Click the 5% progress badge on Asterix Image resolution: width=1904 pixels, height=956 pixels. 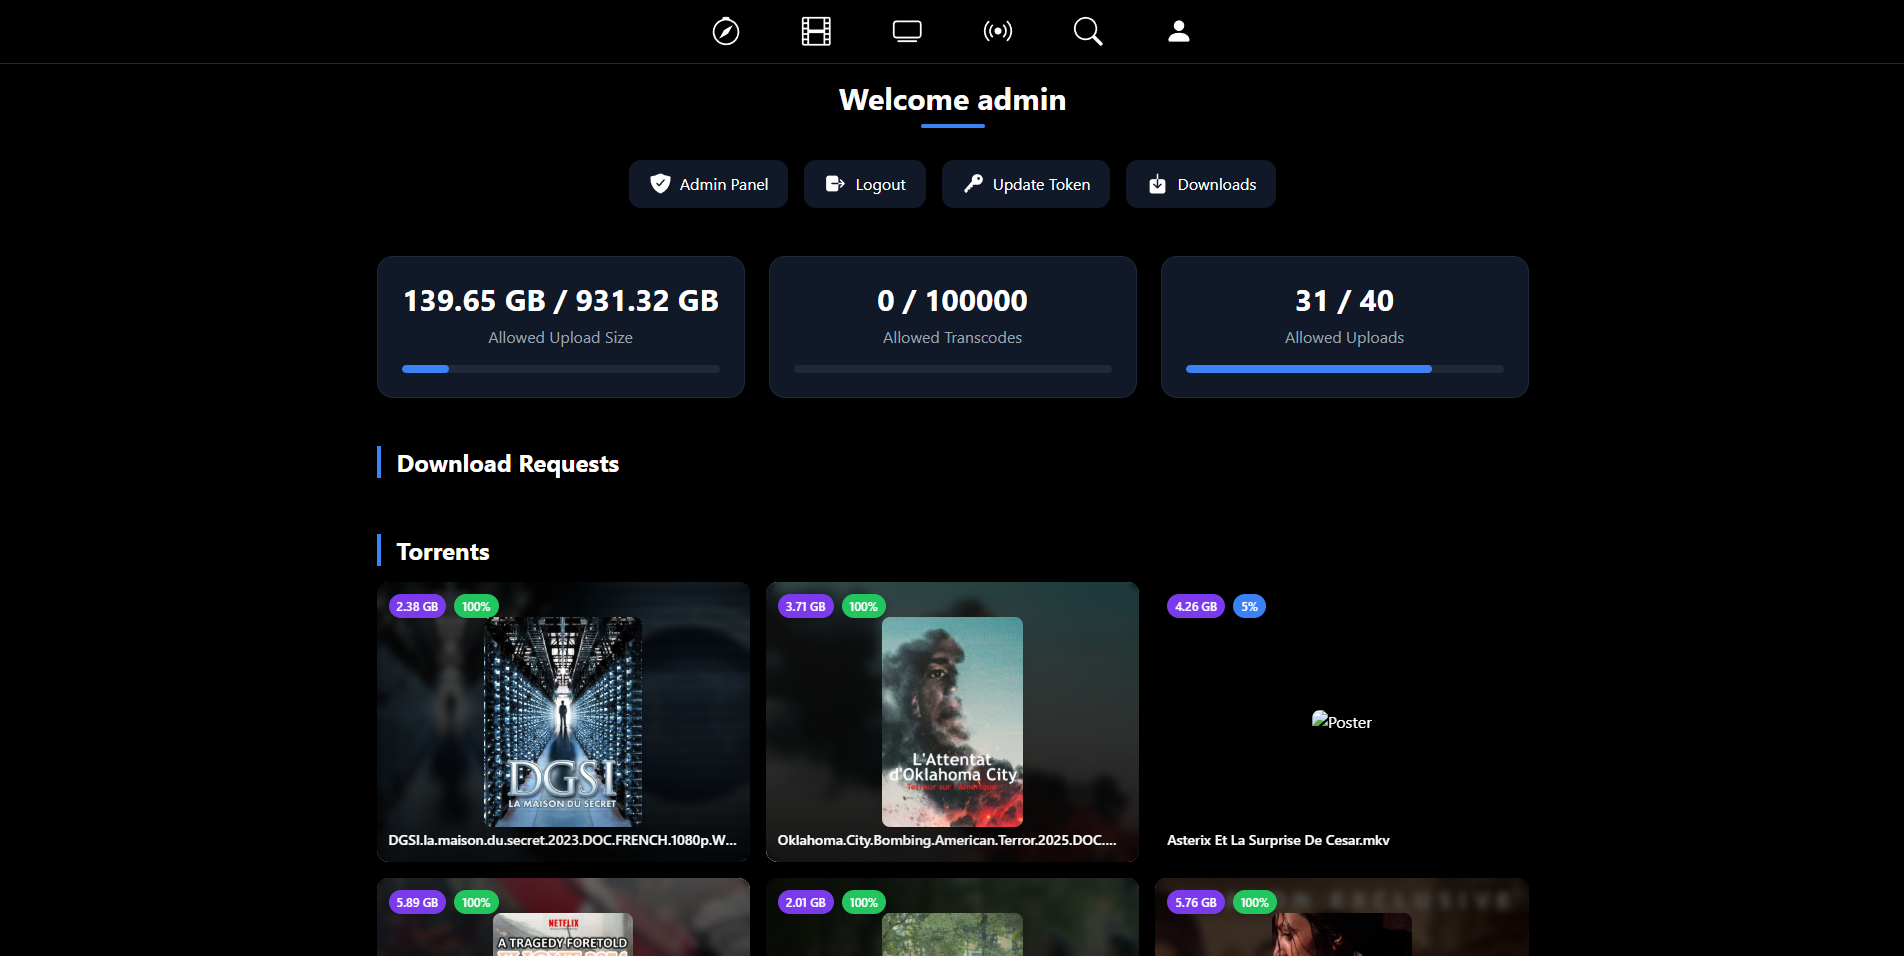pyautogui.click(x=1249, y=606)
